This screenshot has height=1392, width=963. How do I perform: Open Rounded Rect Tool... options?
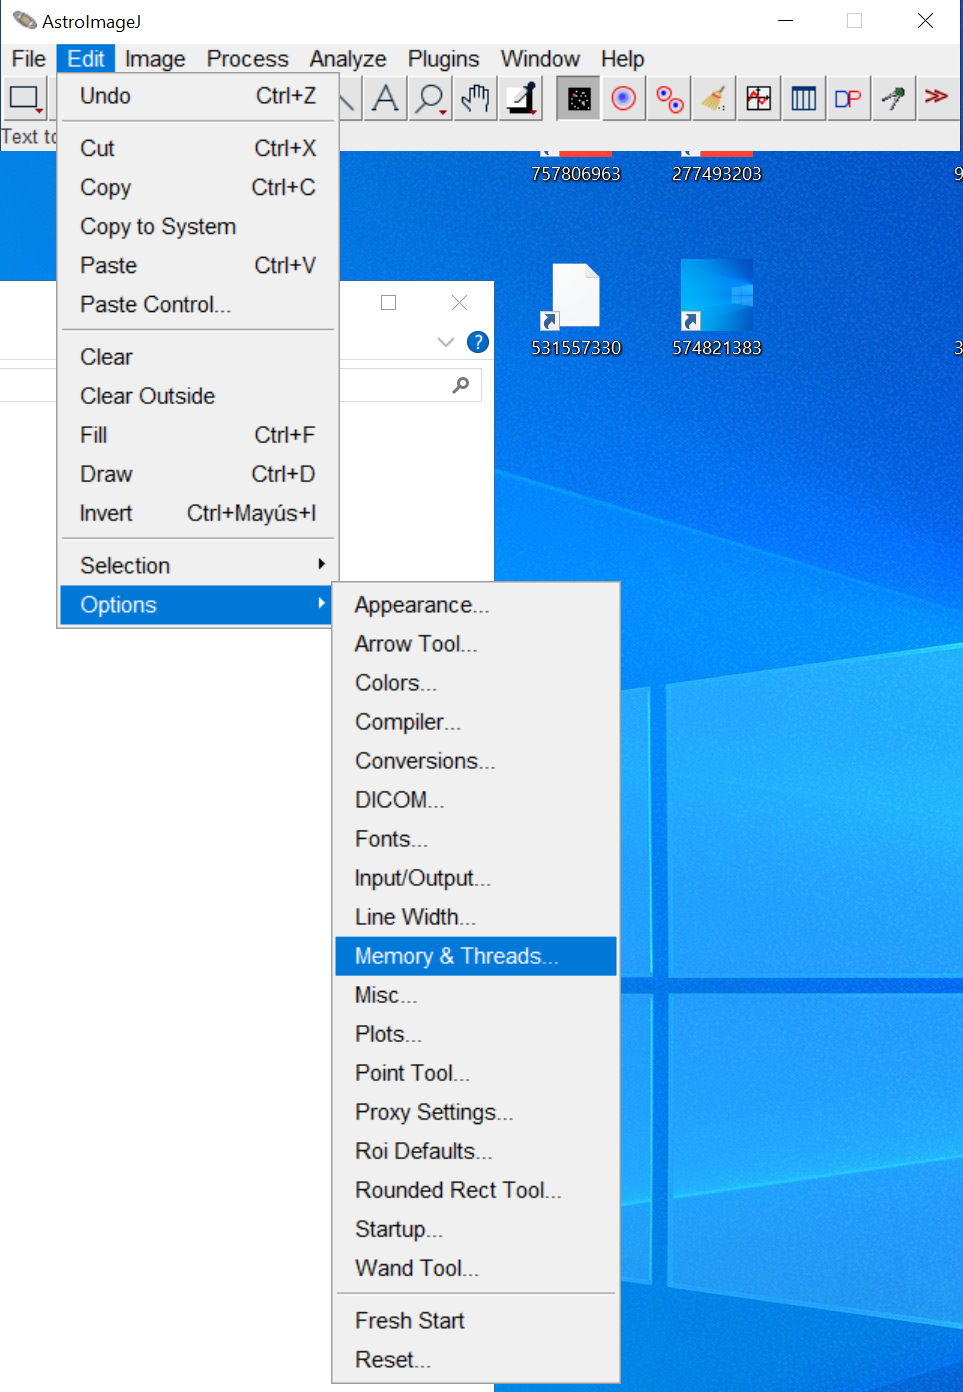point(476,1190)
